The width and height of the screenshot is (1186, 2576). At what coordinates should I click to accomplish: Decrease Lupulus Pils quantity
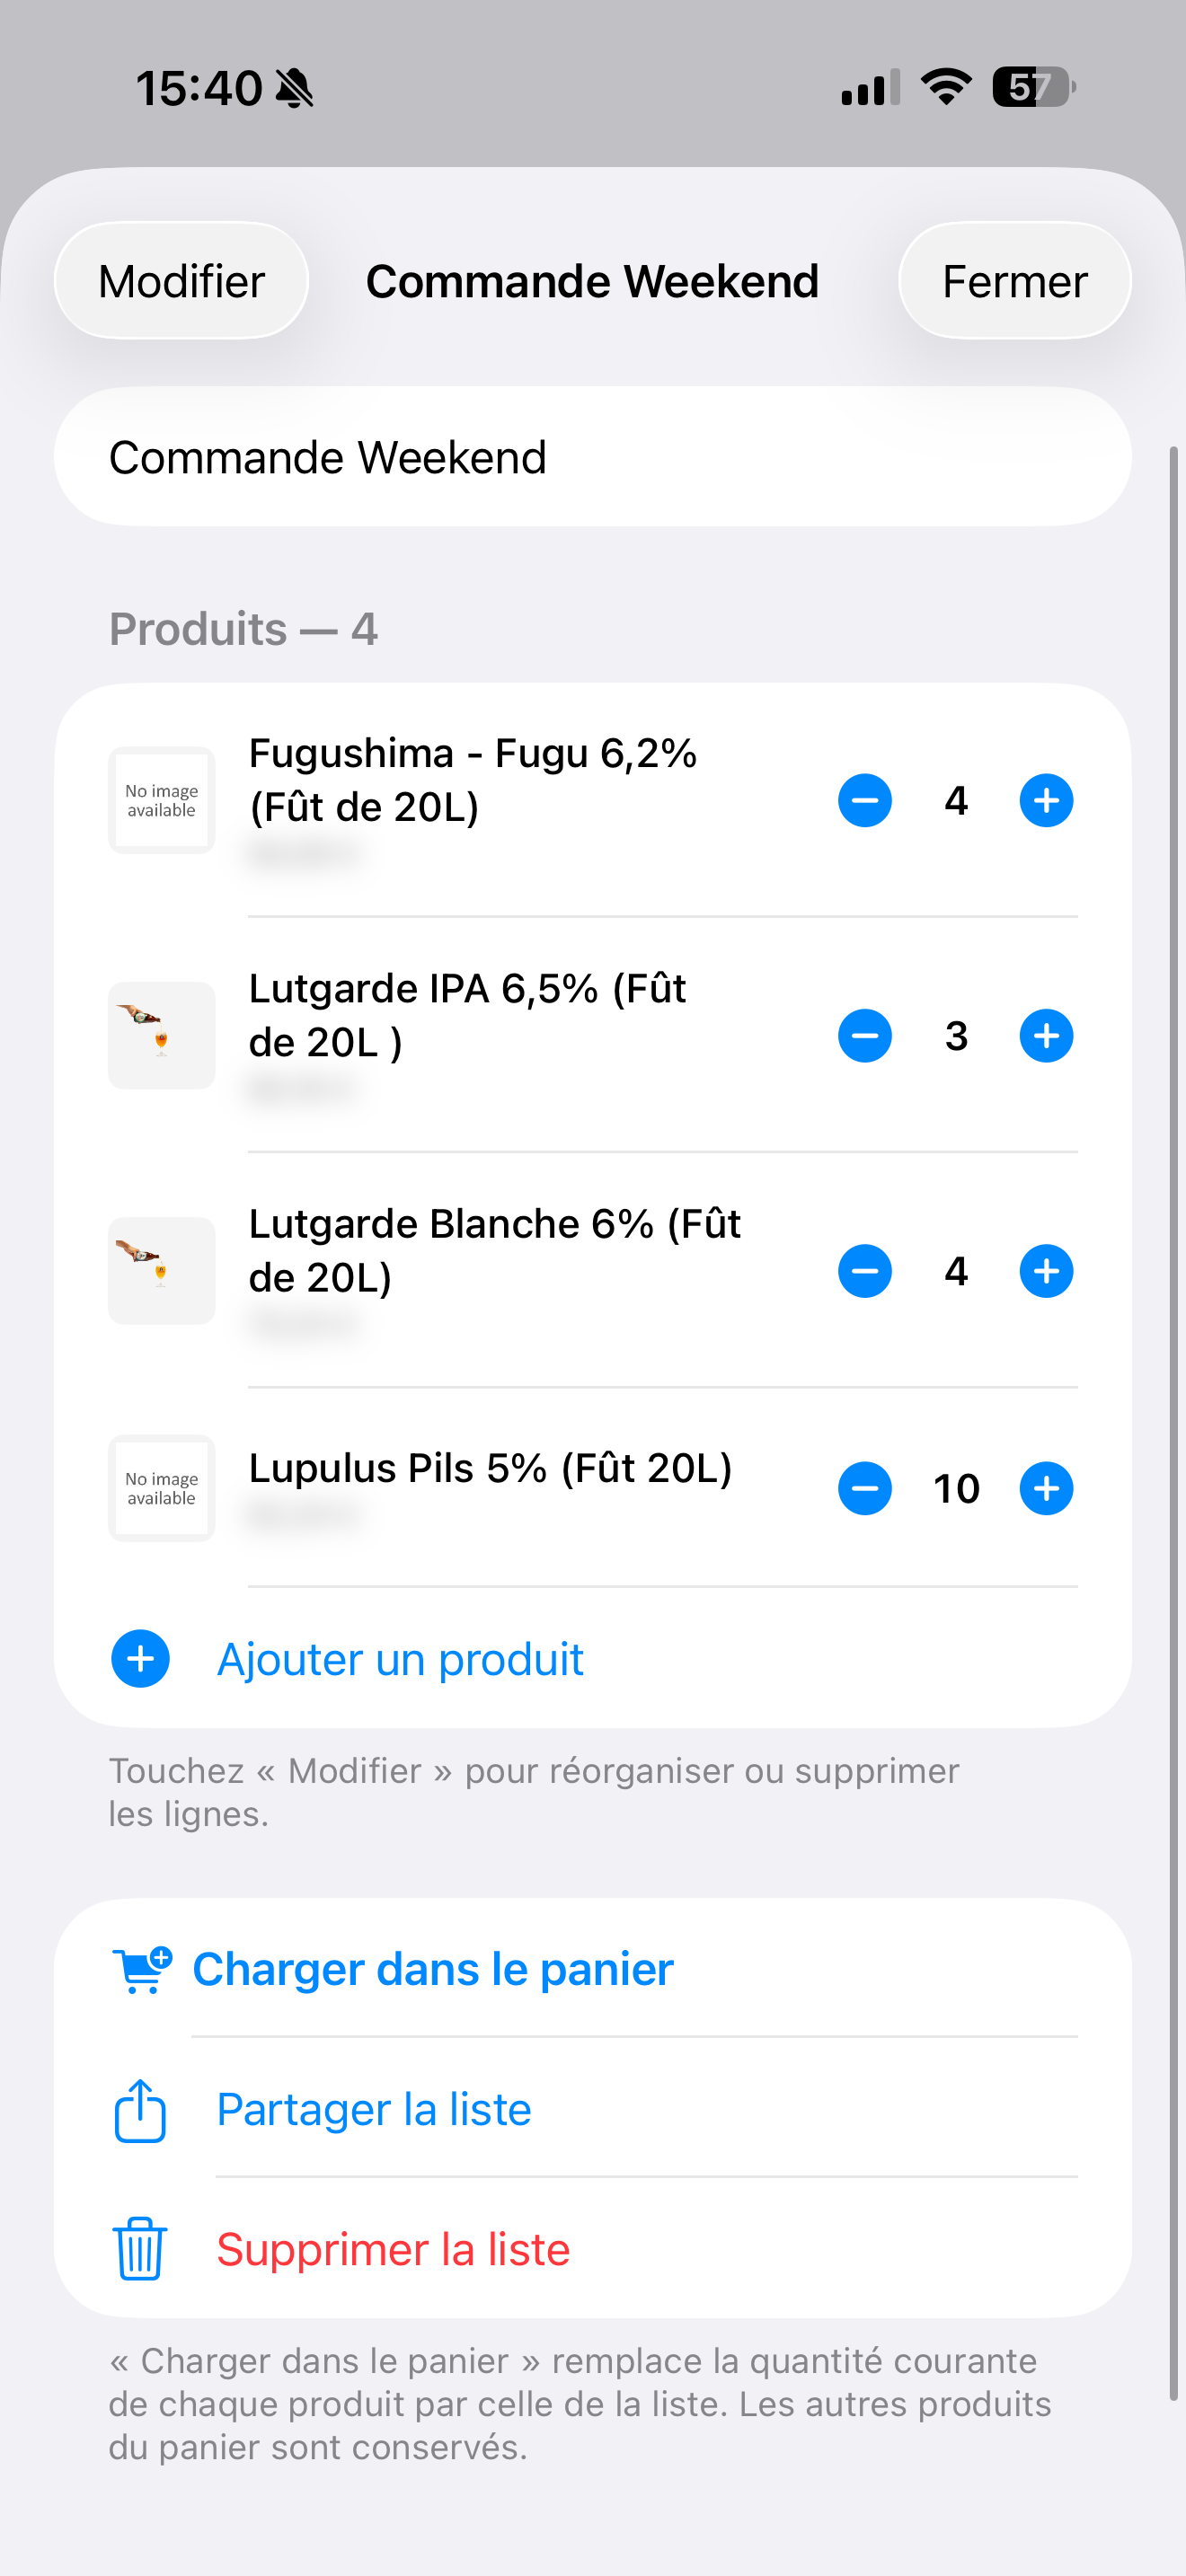(865, 1488)
